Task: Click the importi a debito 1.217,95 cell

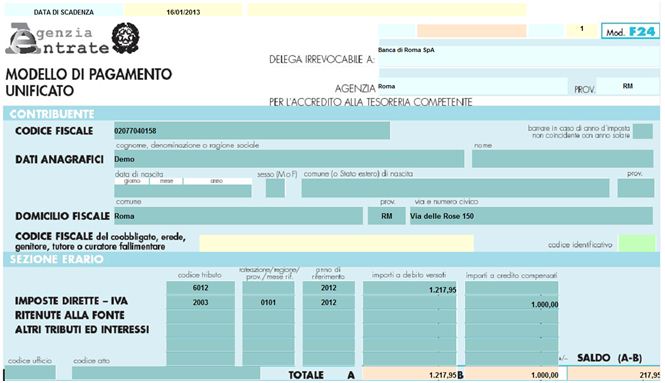Action: pyautogui.click(x=409, y=289)
